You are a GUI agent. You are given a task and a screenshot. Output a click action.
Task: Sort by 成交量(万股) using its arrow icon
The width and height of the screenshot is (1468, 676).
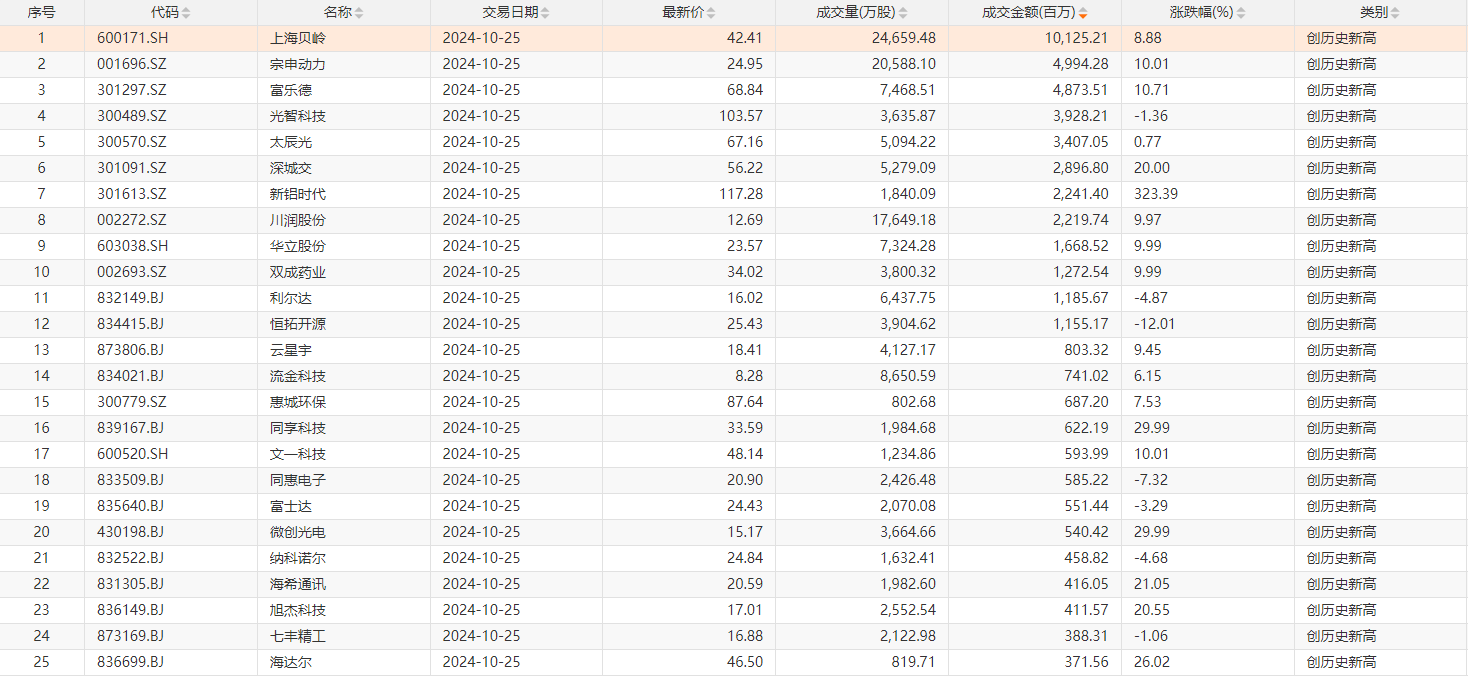pos(903,13)
